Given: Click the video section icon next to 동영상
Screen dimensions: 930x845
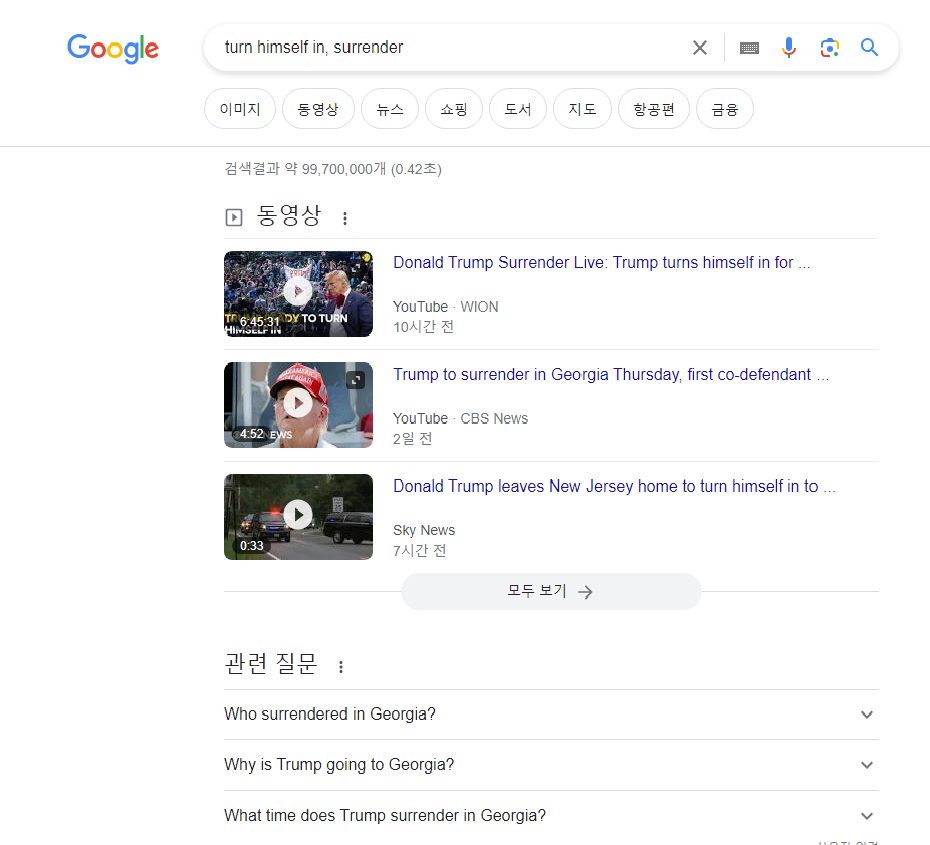Looking at the screenshot, I should (234, 218).
